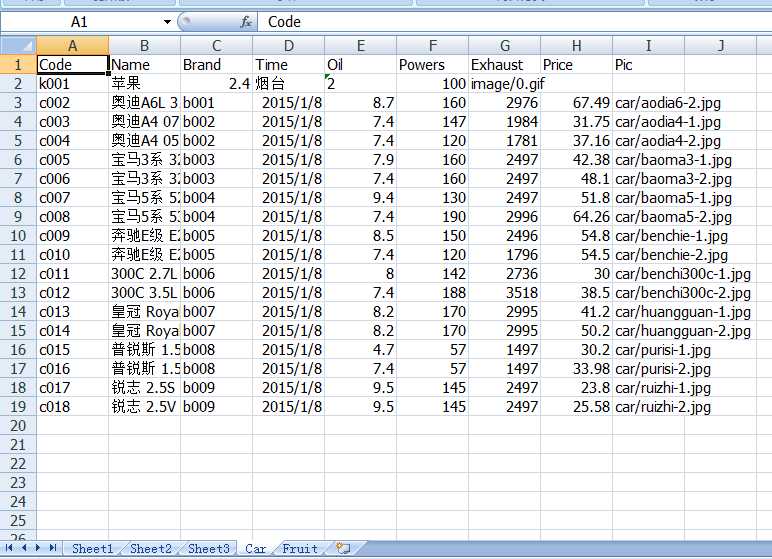This screenshot has width=772, height=559.
Task: Click the Select All corner button
Action: [18, 46]
